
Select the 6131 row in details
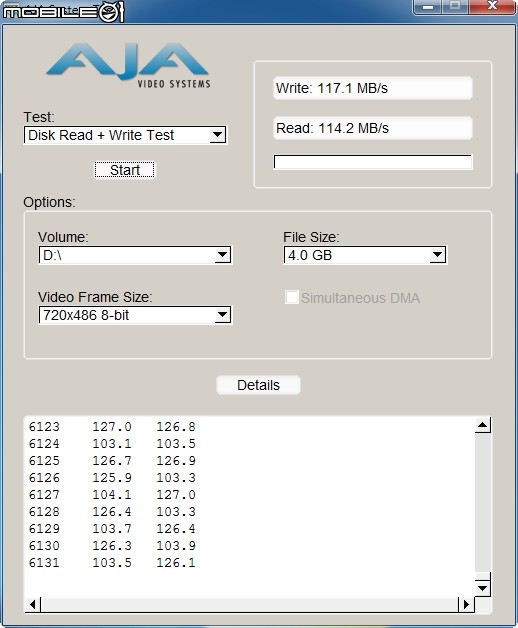[112, 563]
